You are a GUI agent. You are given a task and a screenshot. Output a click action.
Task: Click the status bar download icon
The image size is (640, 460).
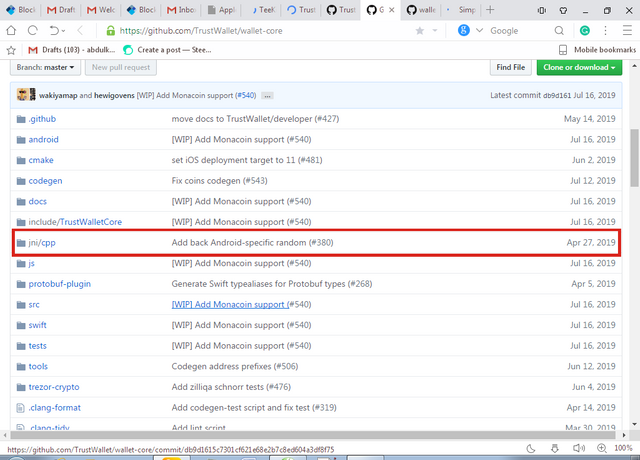[555, 449]
